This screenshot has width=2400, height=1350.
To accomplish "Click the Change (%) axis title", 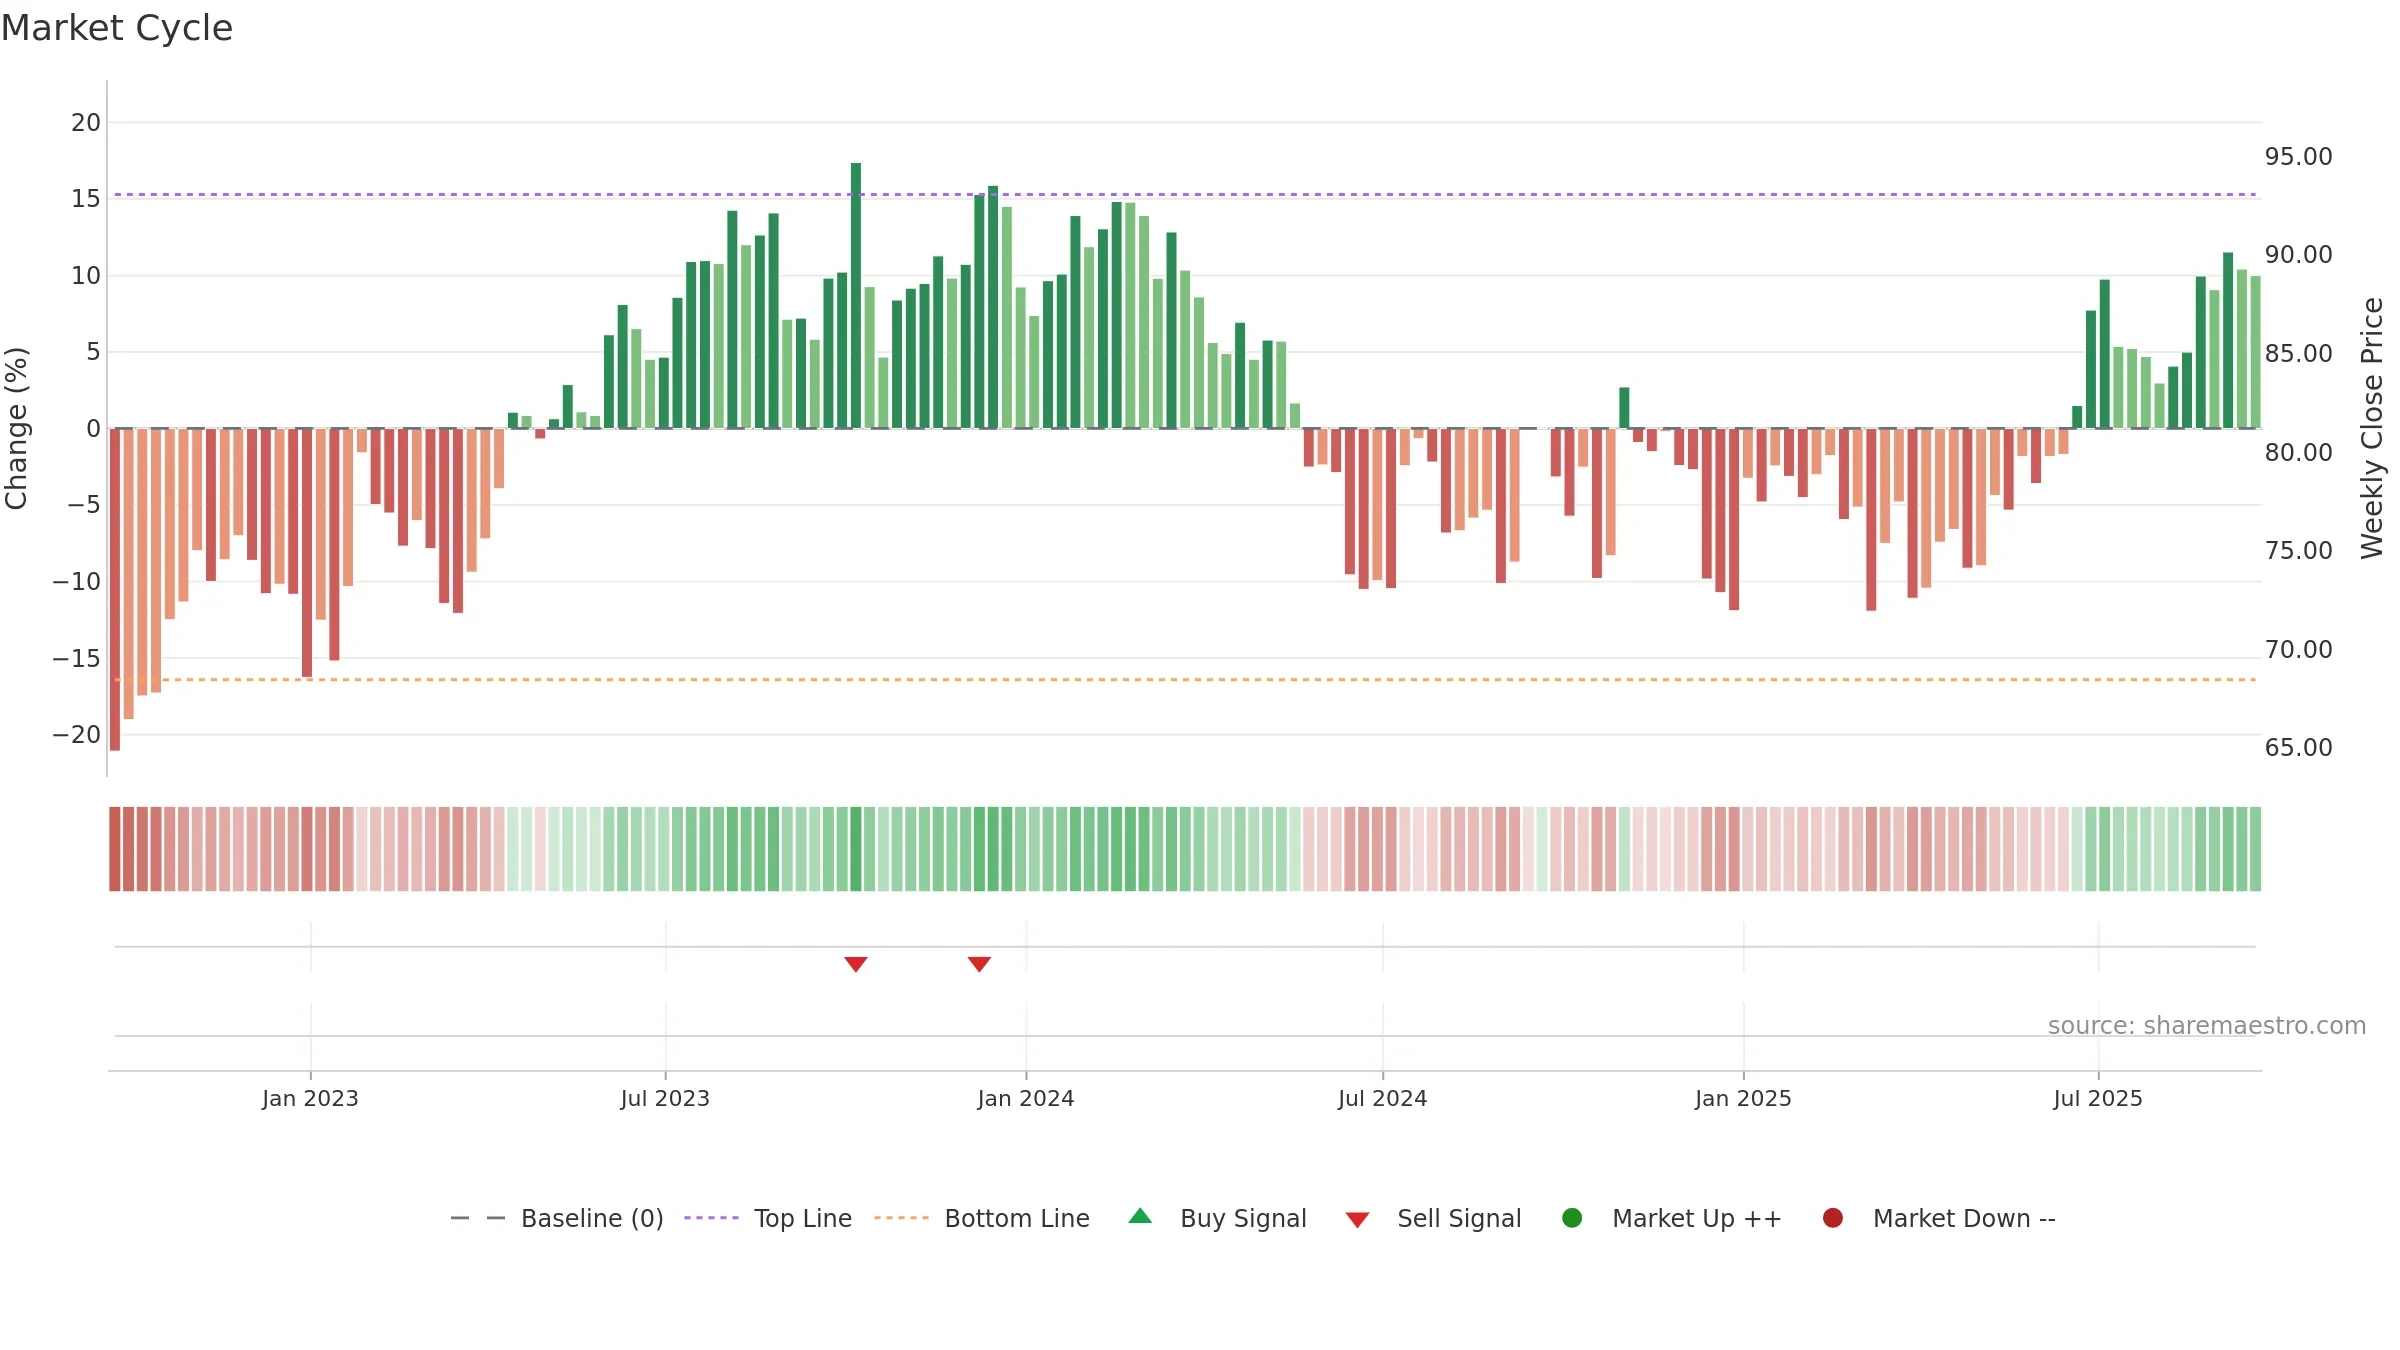I will point(16,428).
